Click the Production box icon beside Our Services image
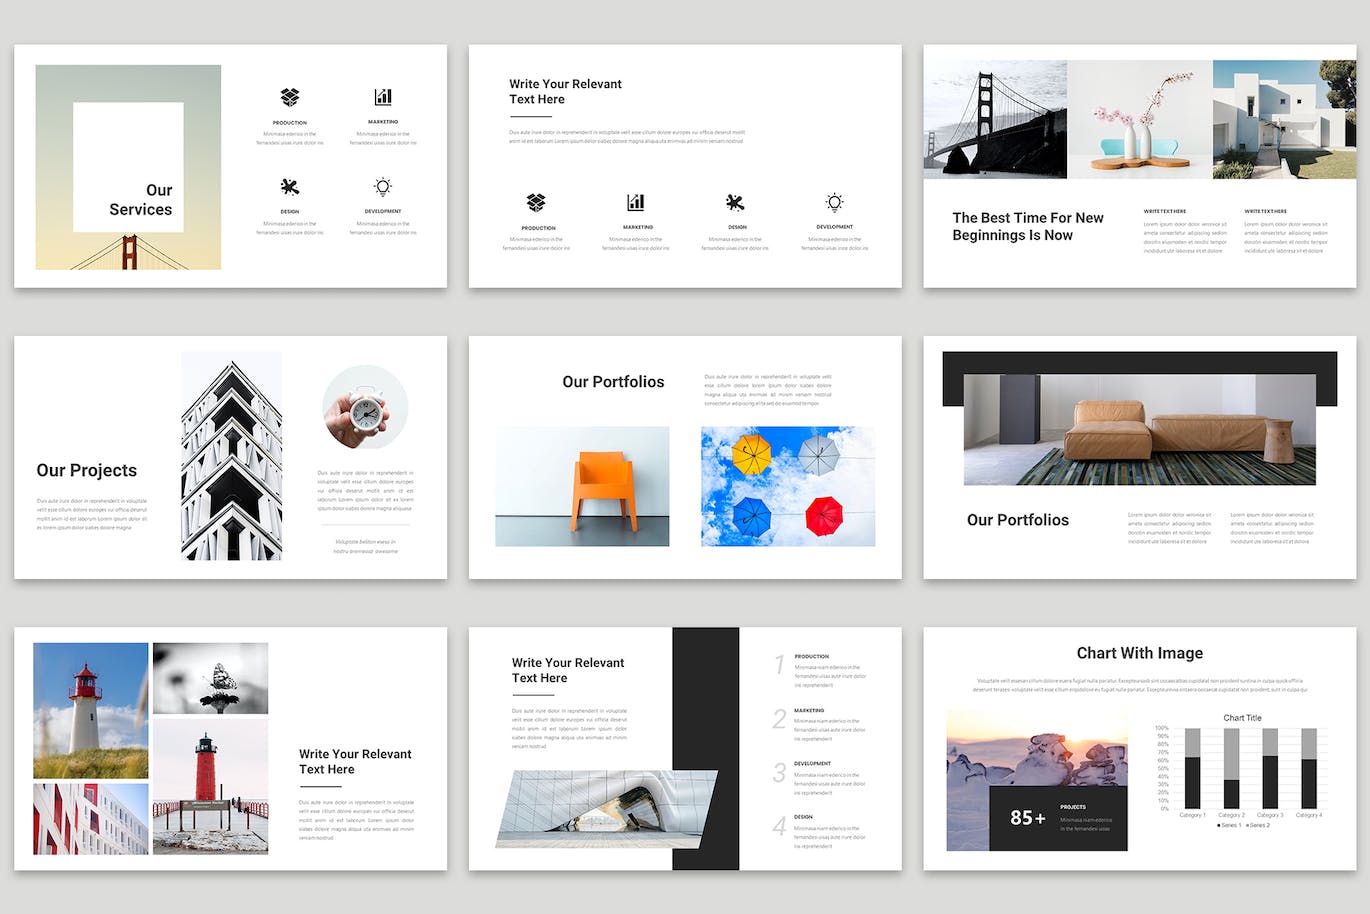The image size is (1370, 914). (x=290, y=97)
